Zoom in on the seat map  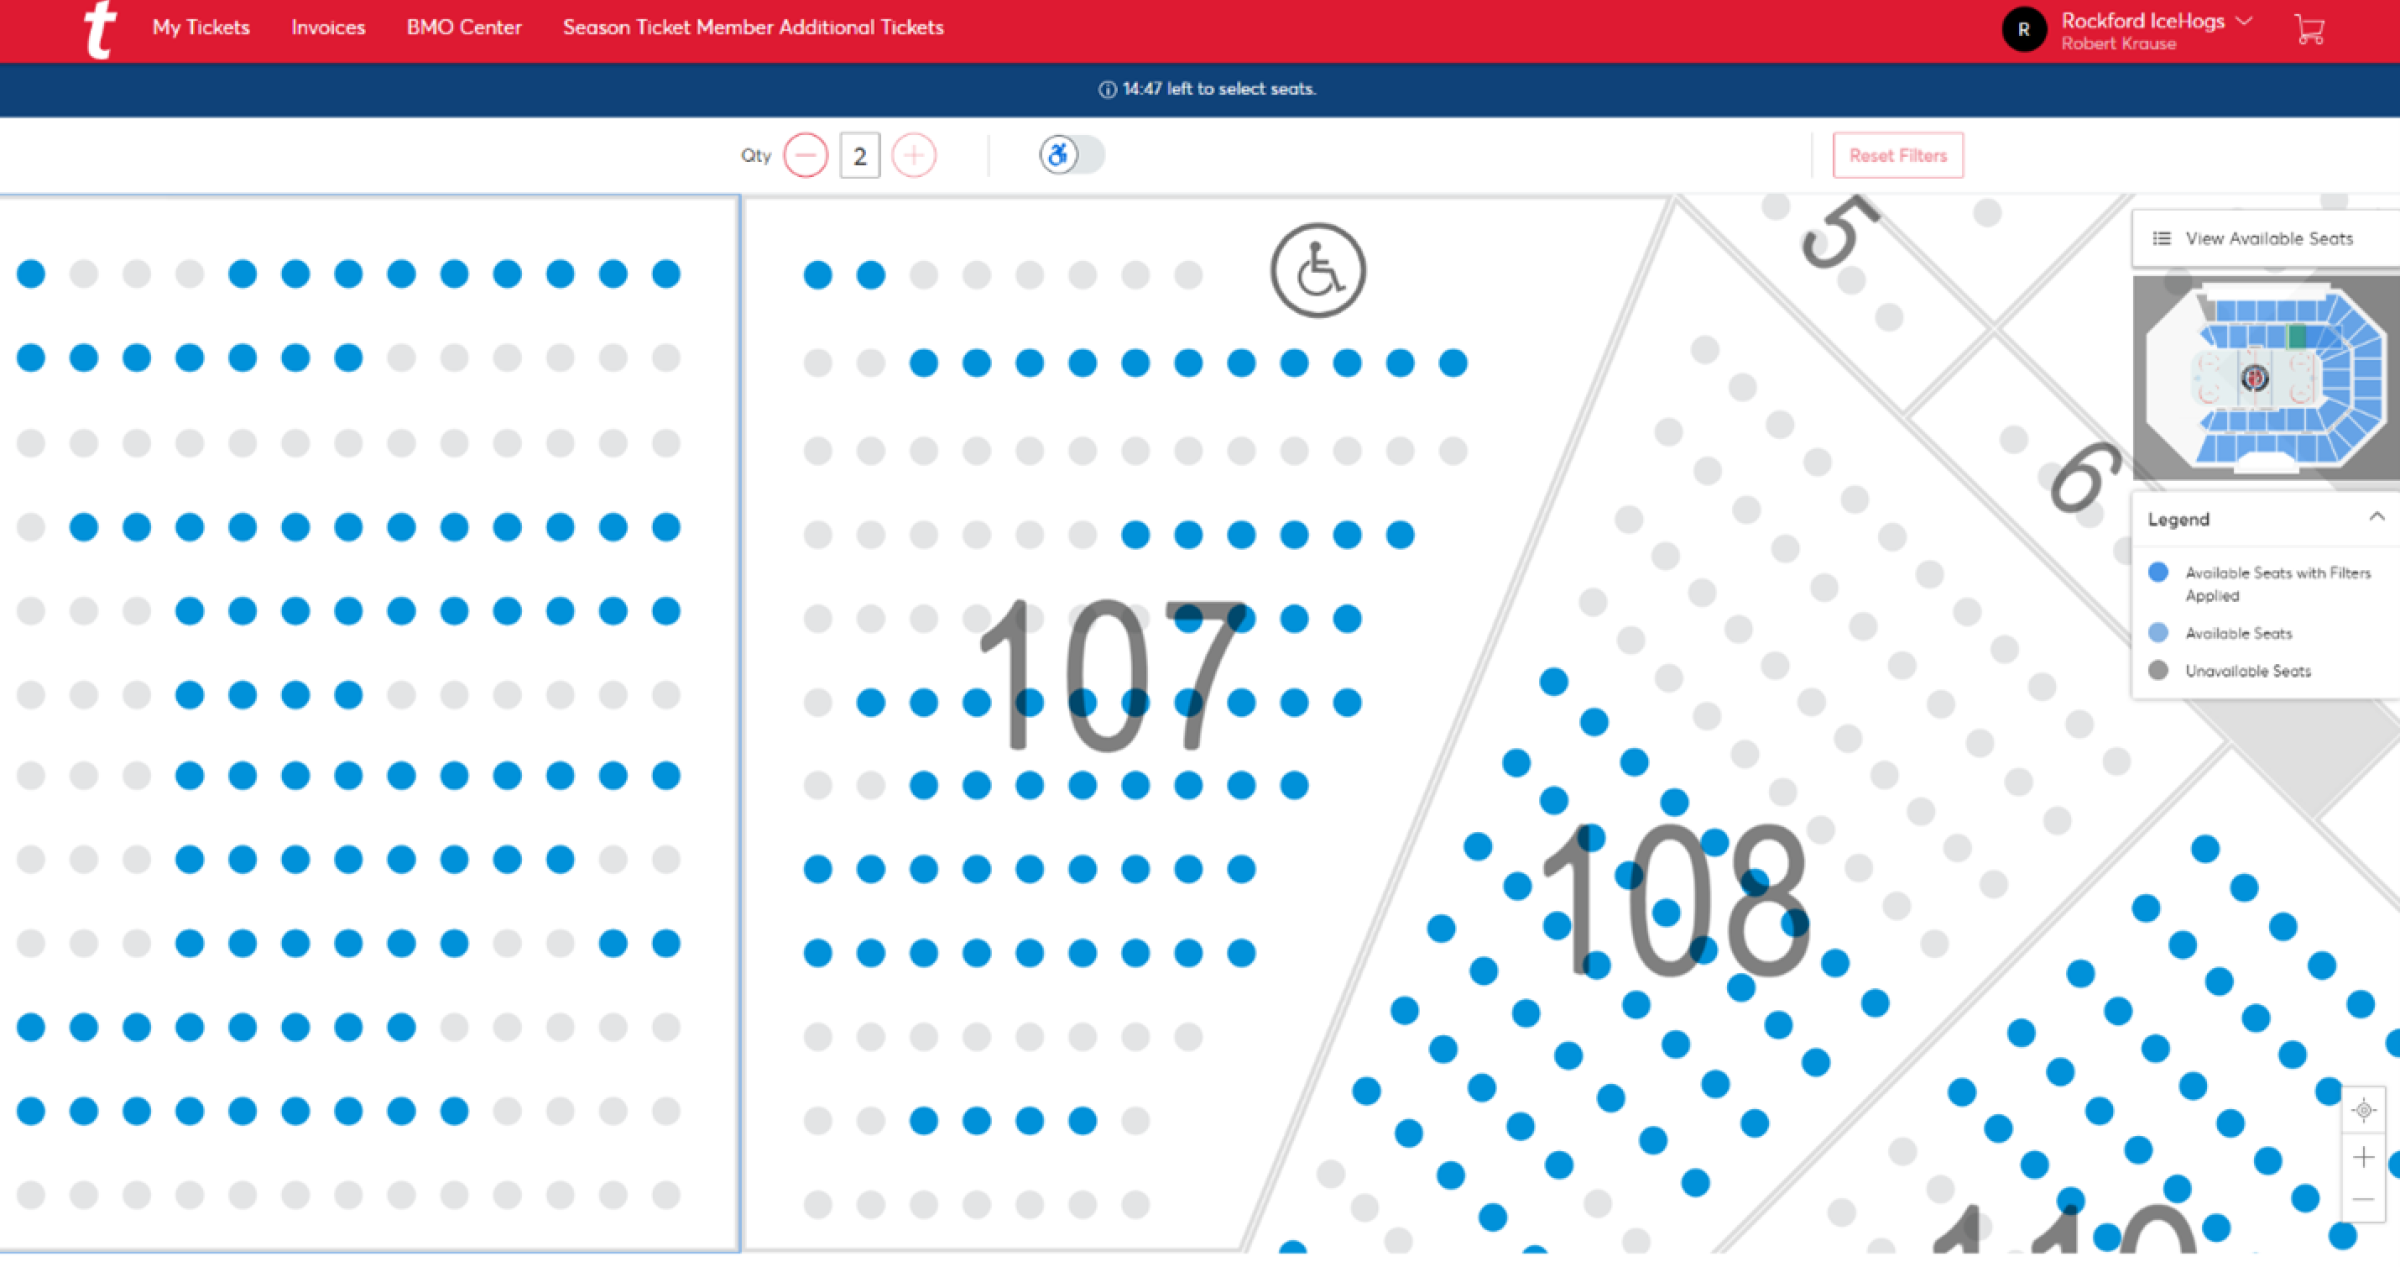coord(2364,1157)
